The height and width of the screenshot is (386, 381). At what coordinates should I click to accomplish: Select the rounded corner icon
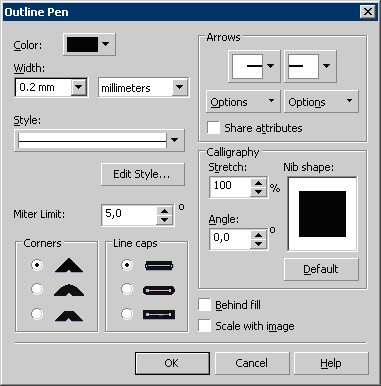(69, 290)
